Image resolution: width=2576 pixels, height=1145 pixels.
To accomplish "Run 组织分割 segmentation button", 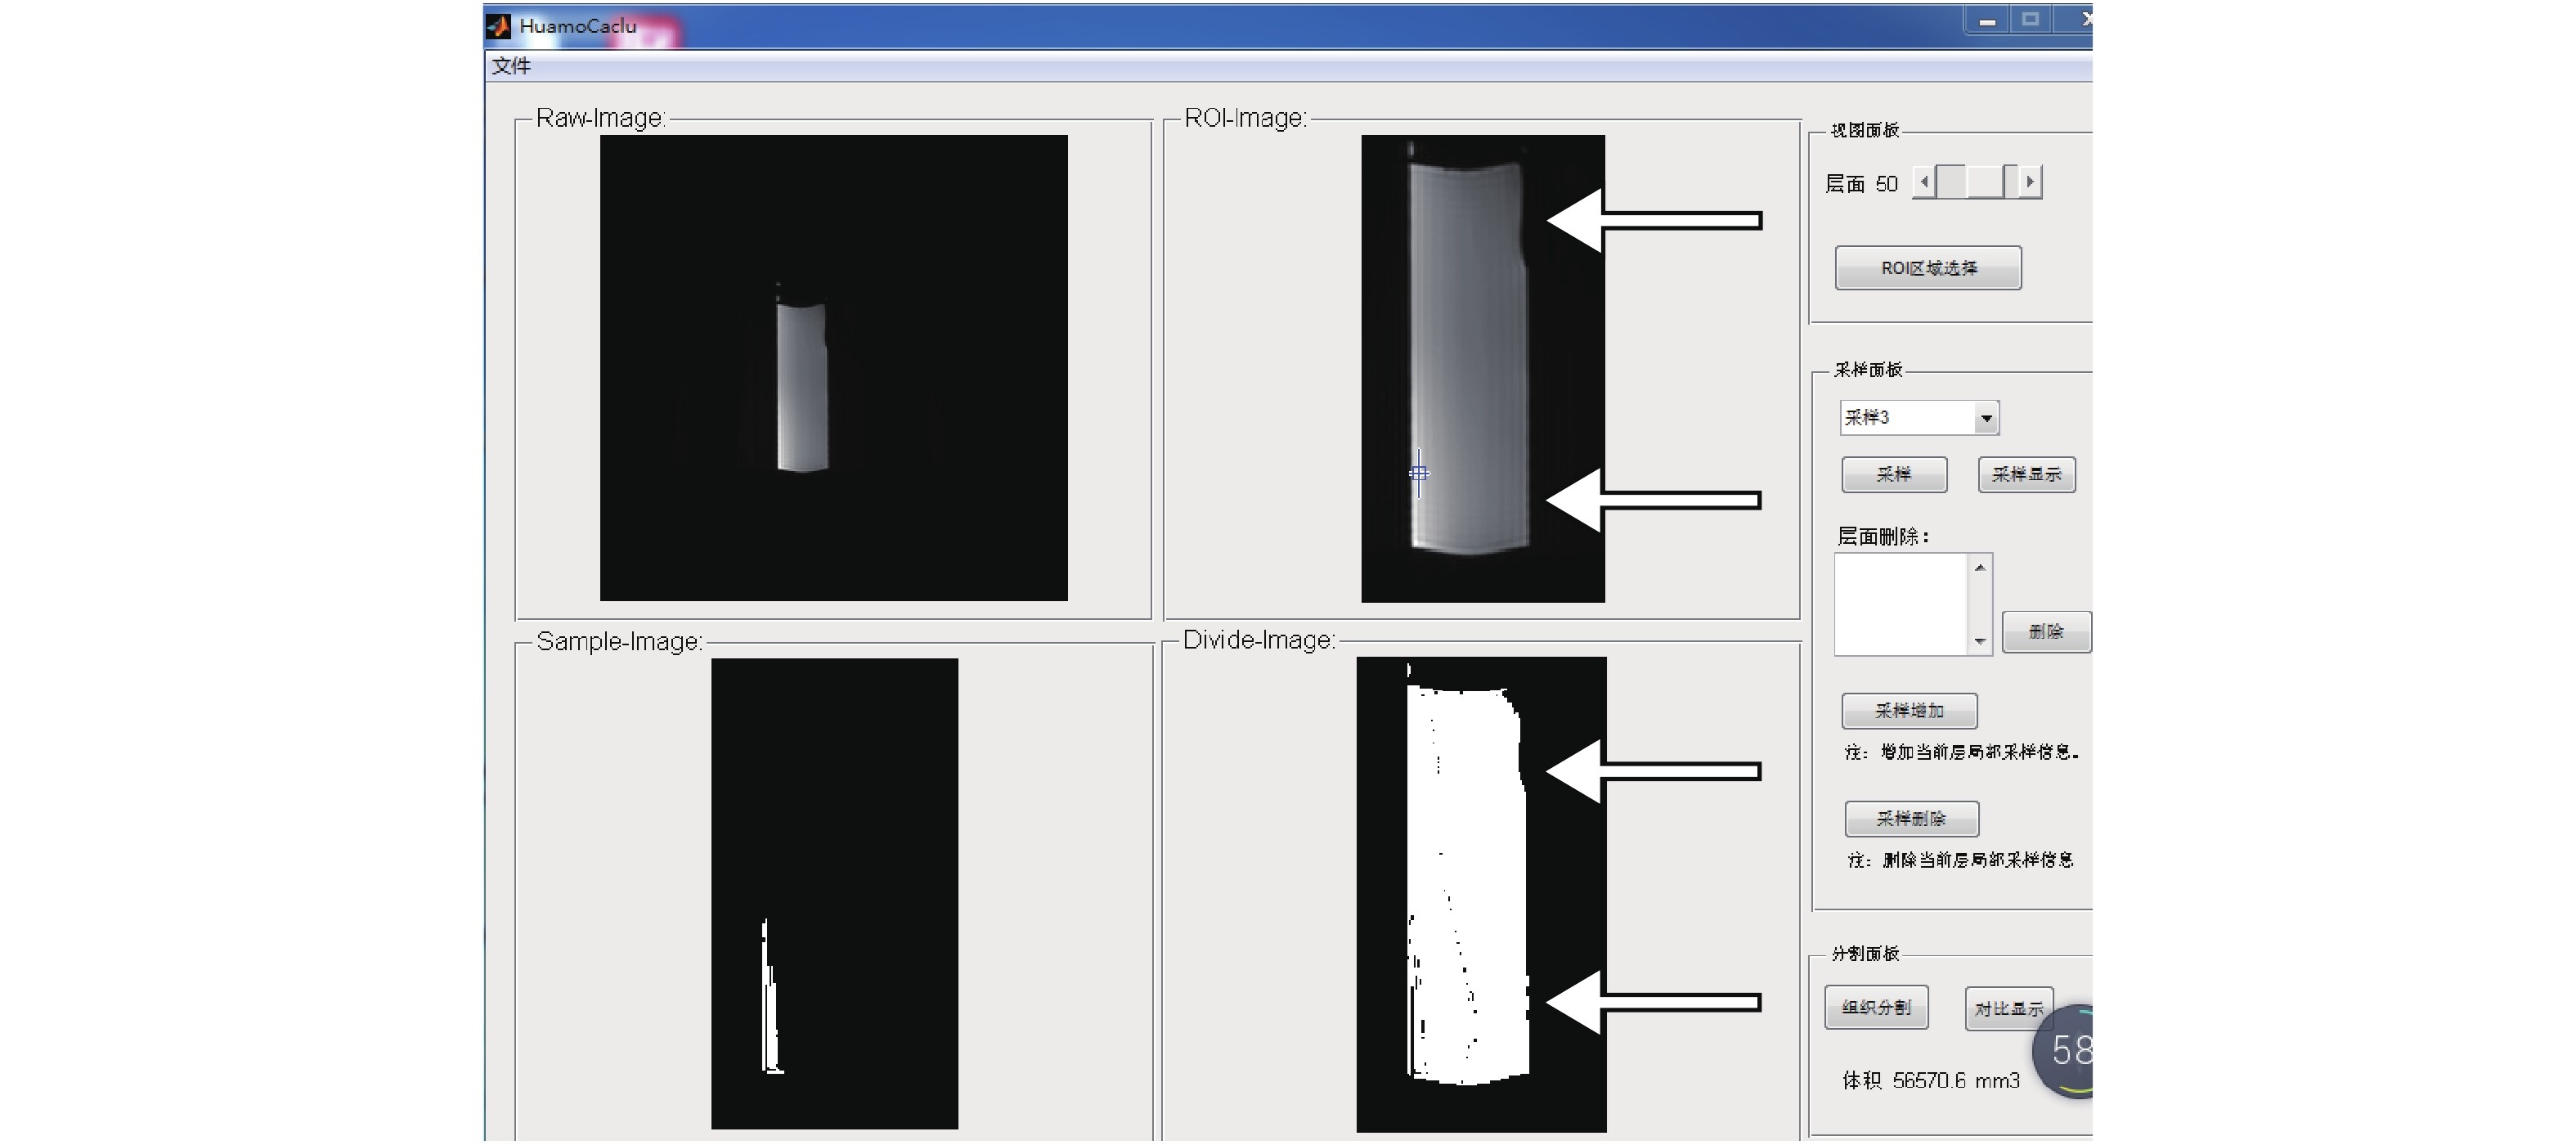I will [x=1876, y=1007].
